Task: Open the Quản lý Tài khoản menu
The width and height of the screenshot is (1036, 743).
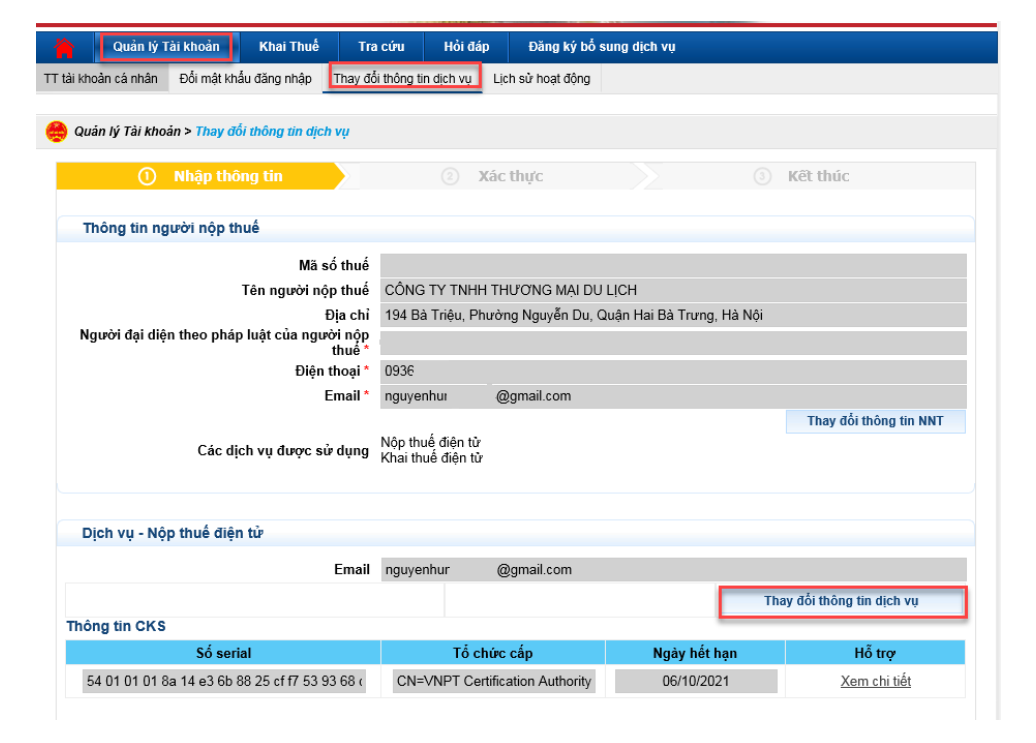Action: tap(166, 47)
